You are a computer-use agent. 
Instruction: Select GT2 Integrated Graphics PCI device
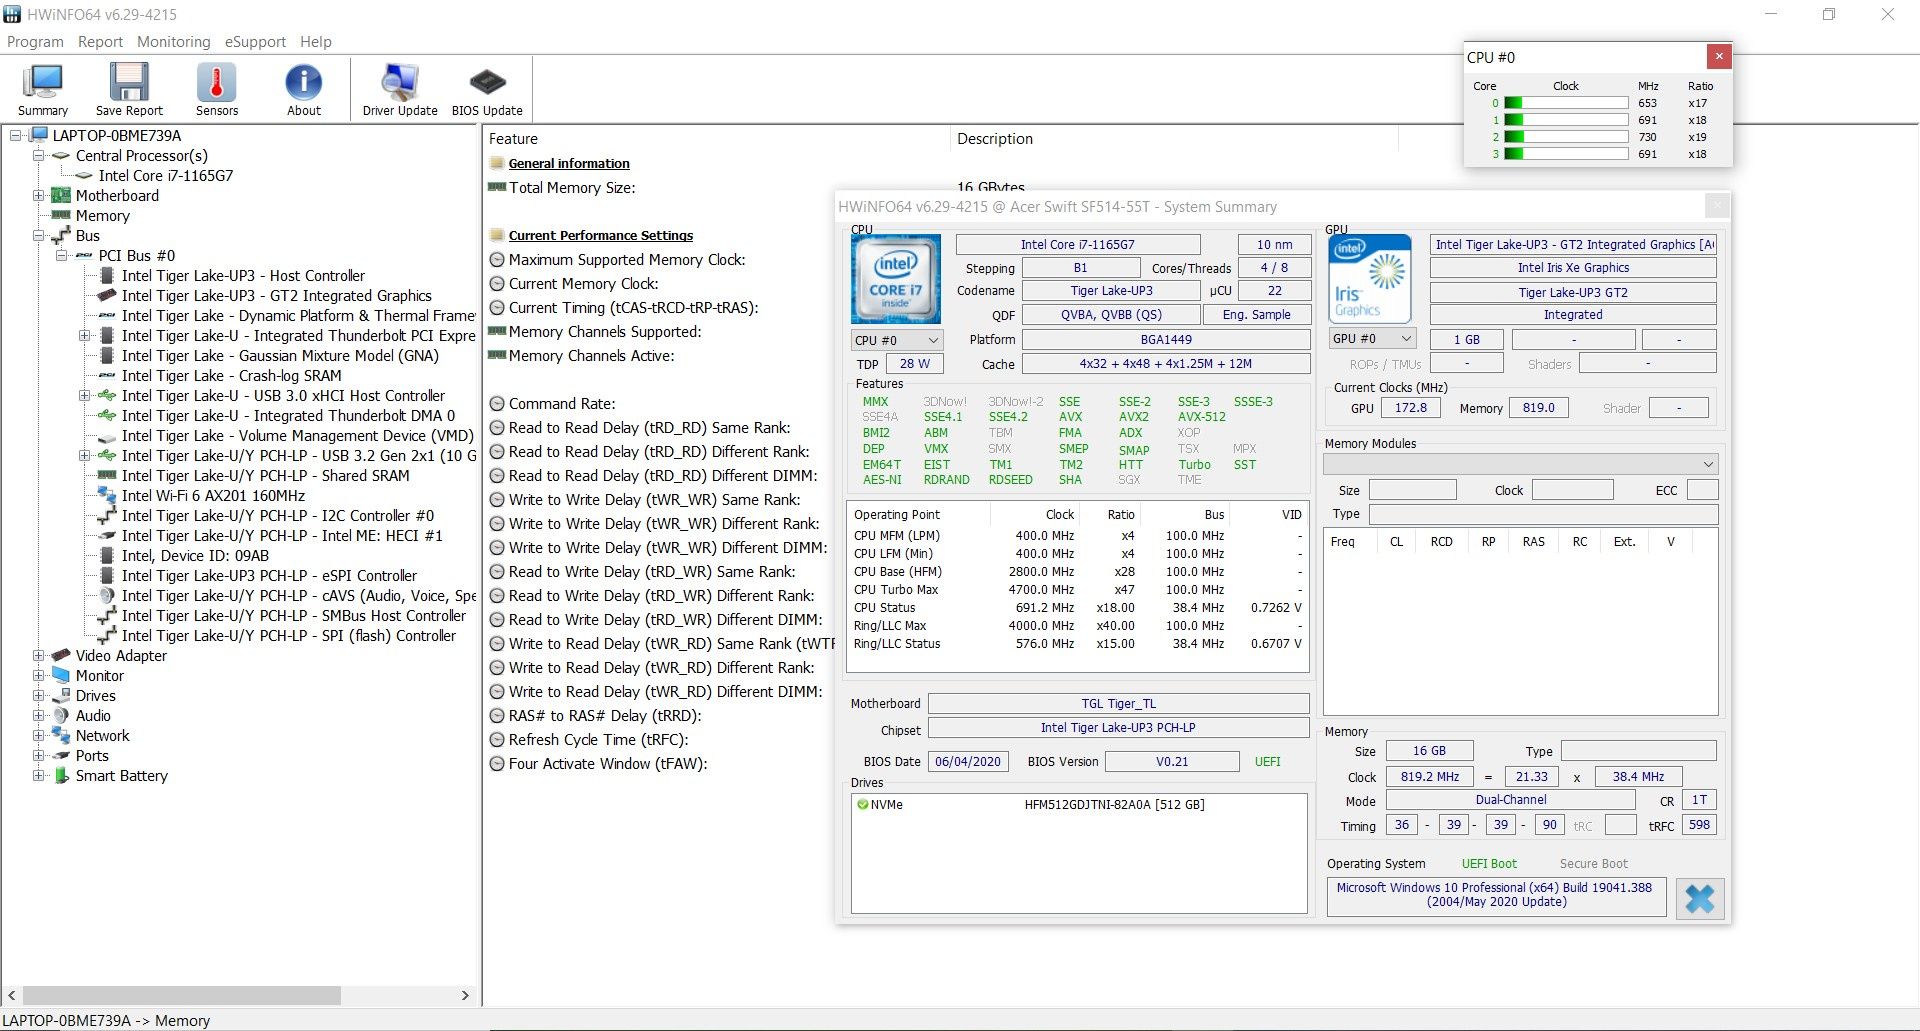277,296
